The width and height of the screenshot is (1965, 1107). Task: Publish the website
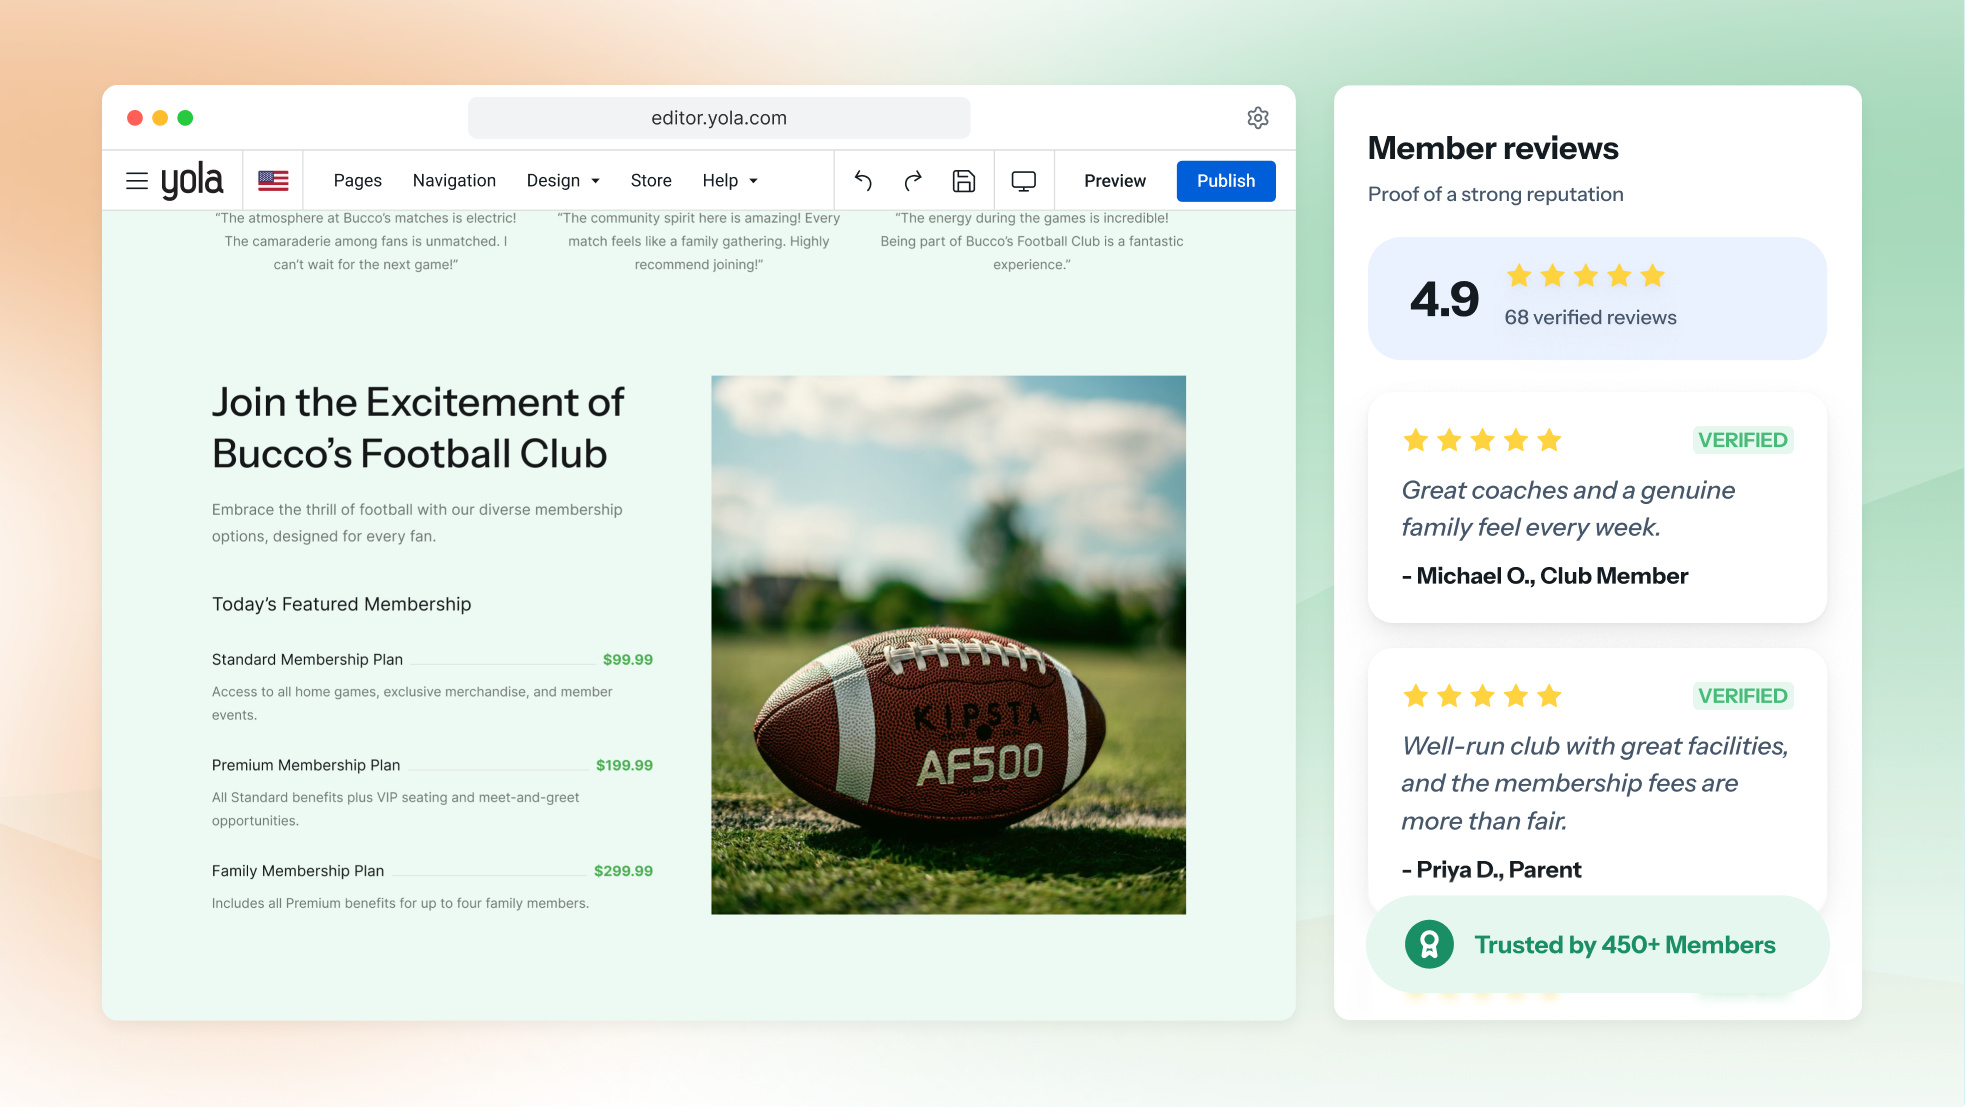1226,181
